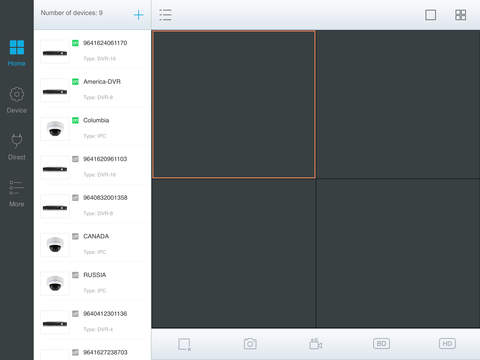Select device 9641624061170
Viewport: 480px width, 360px height.
92,51
